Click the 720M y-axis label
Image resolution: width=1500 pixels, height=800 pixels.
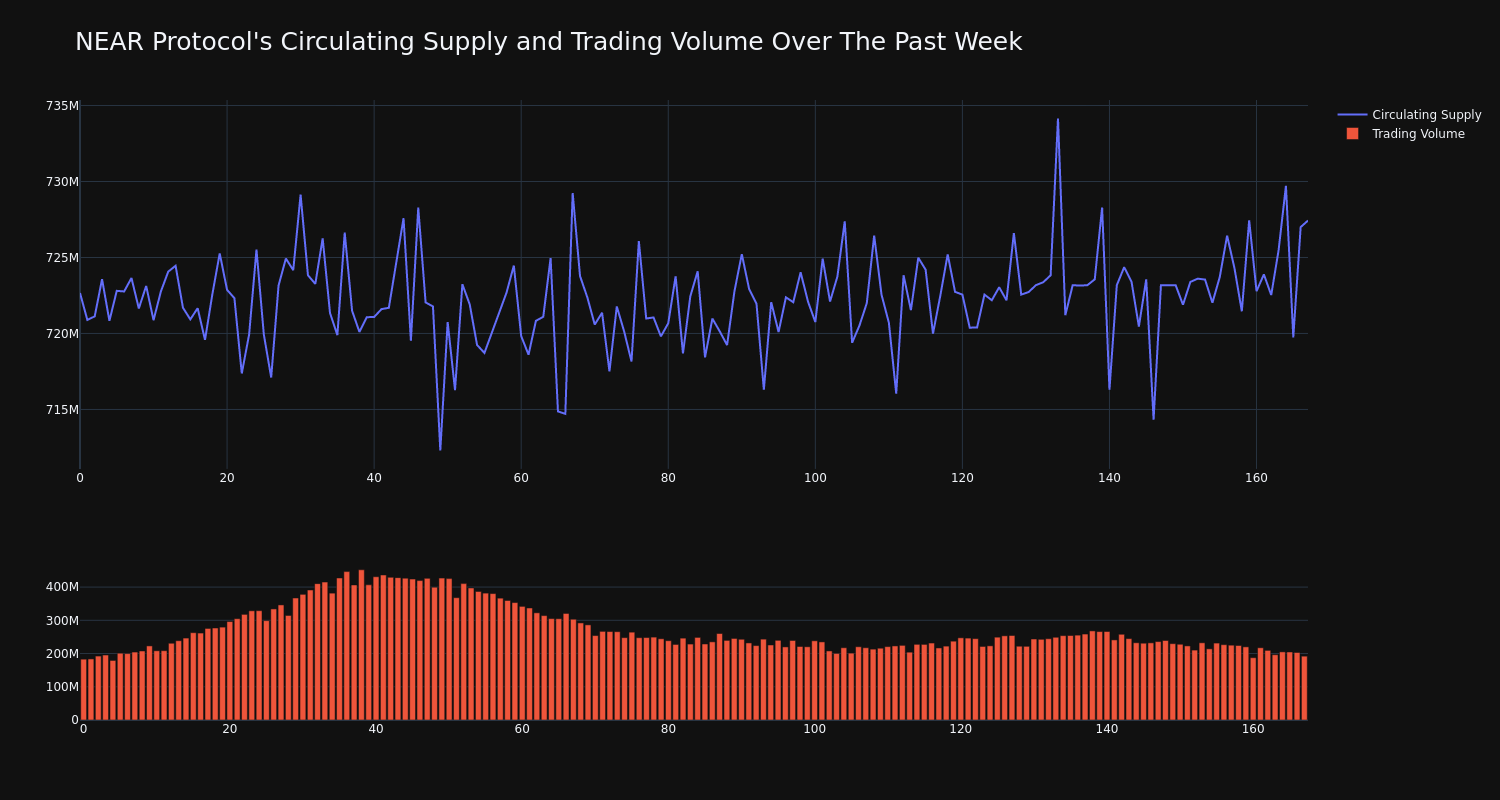[62, 334]
